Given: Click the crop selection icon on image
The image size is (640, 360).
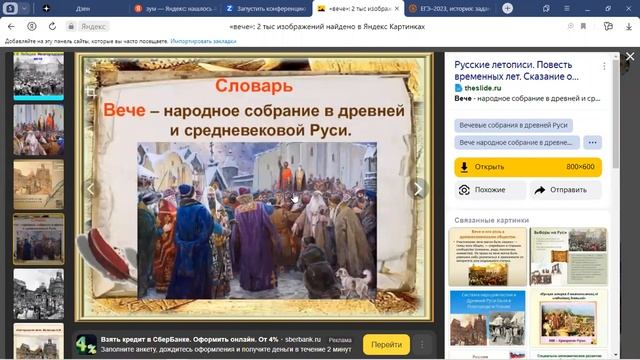Looking at the screenshot, I should coord(91,92).
